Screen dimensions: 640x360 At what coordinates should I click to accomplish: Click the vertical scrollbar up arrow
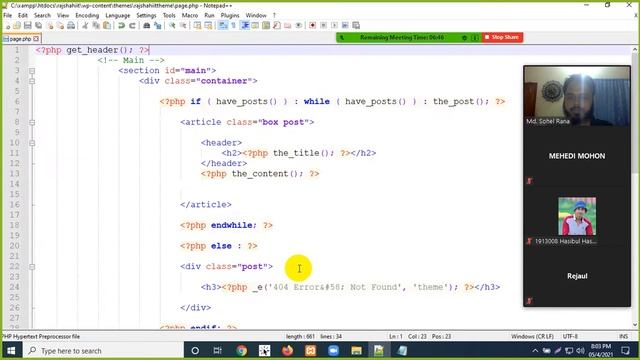(x=635, y=49)
